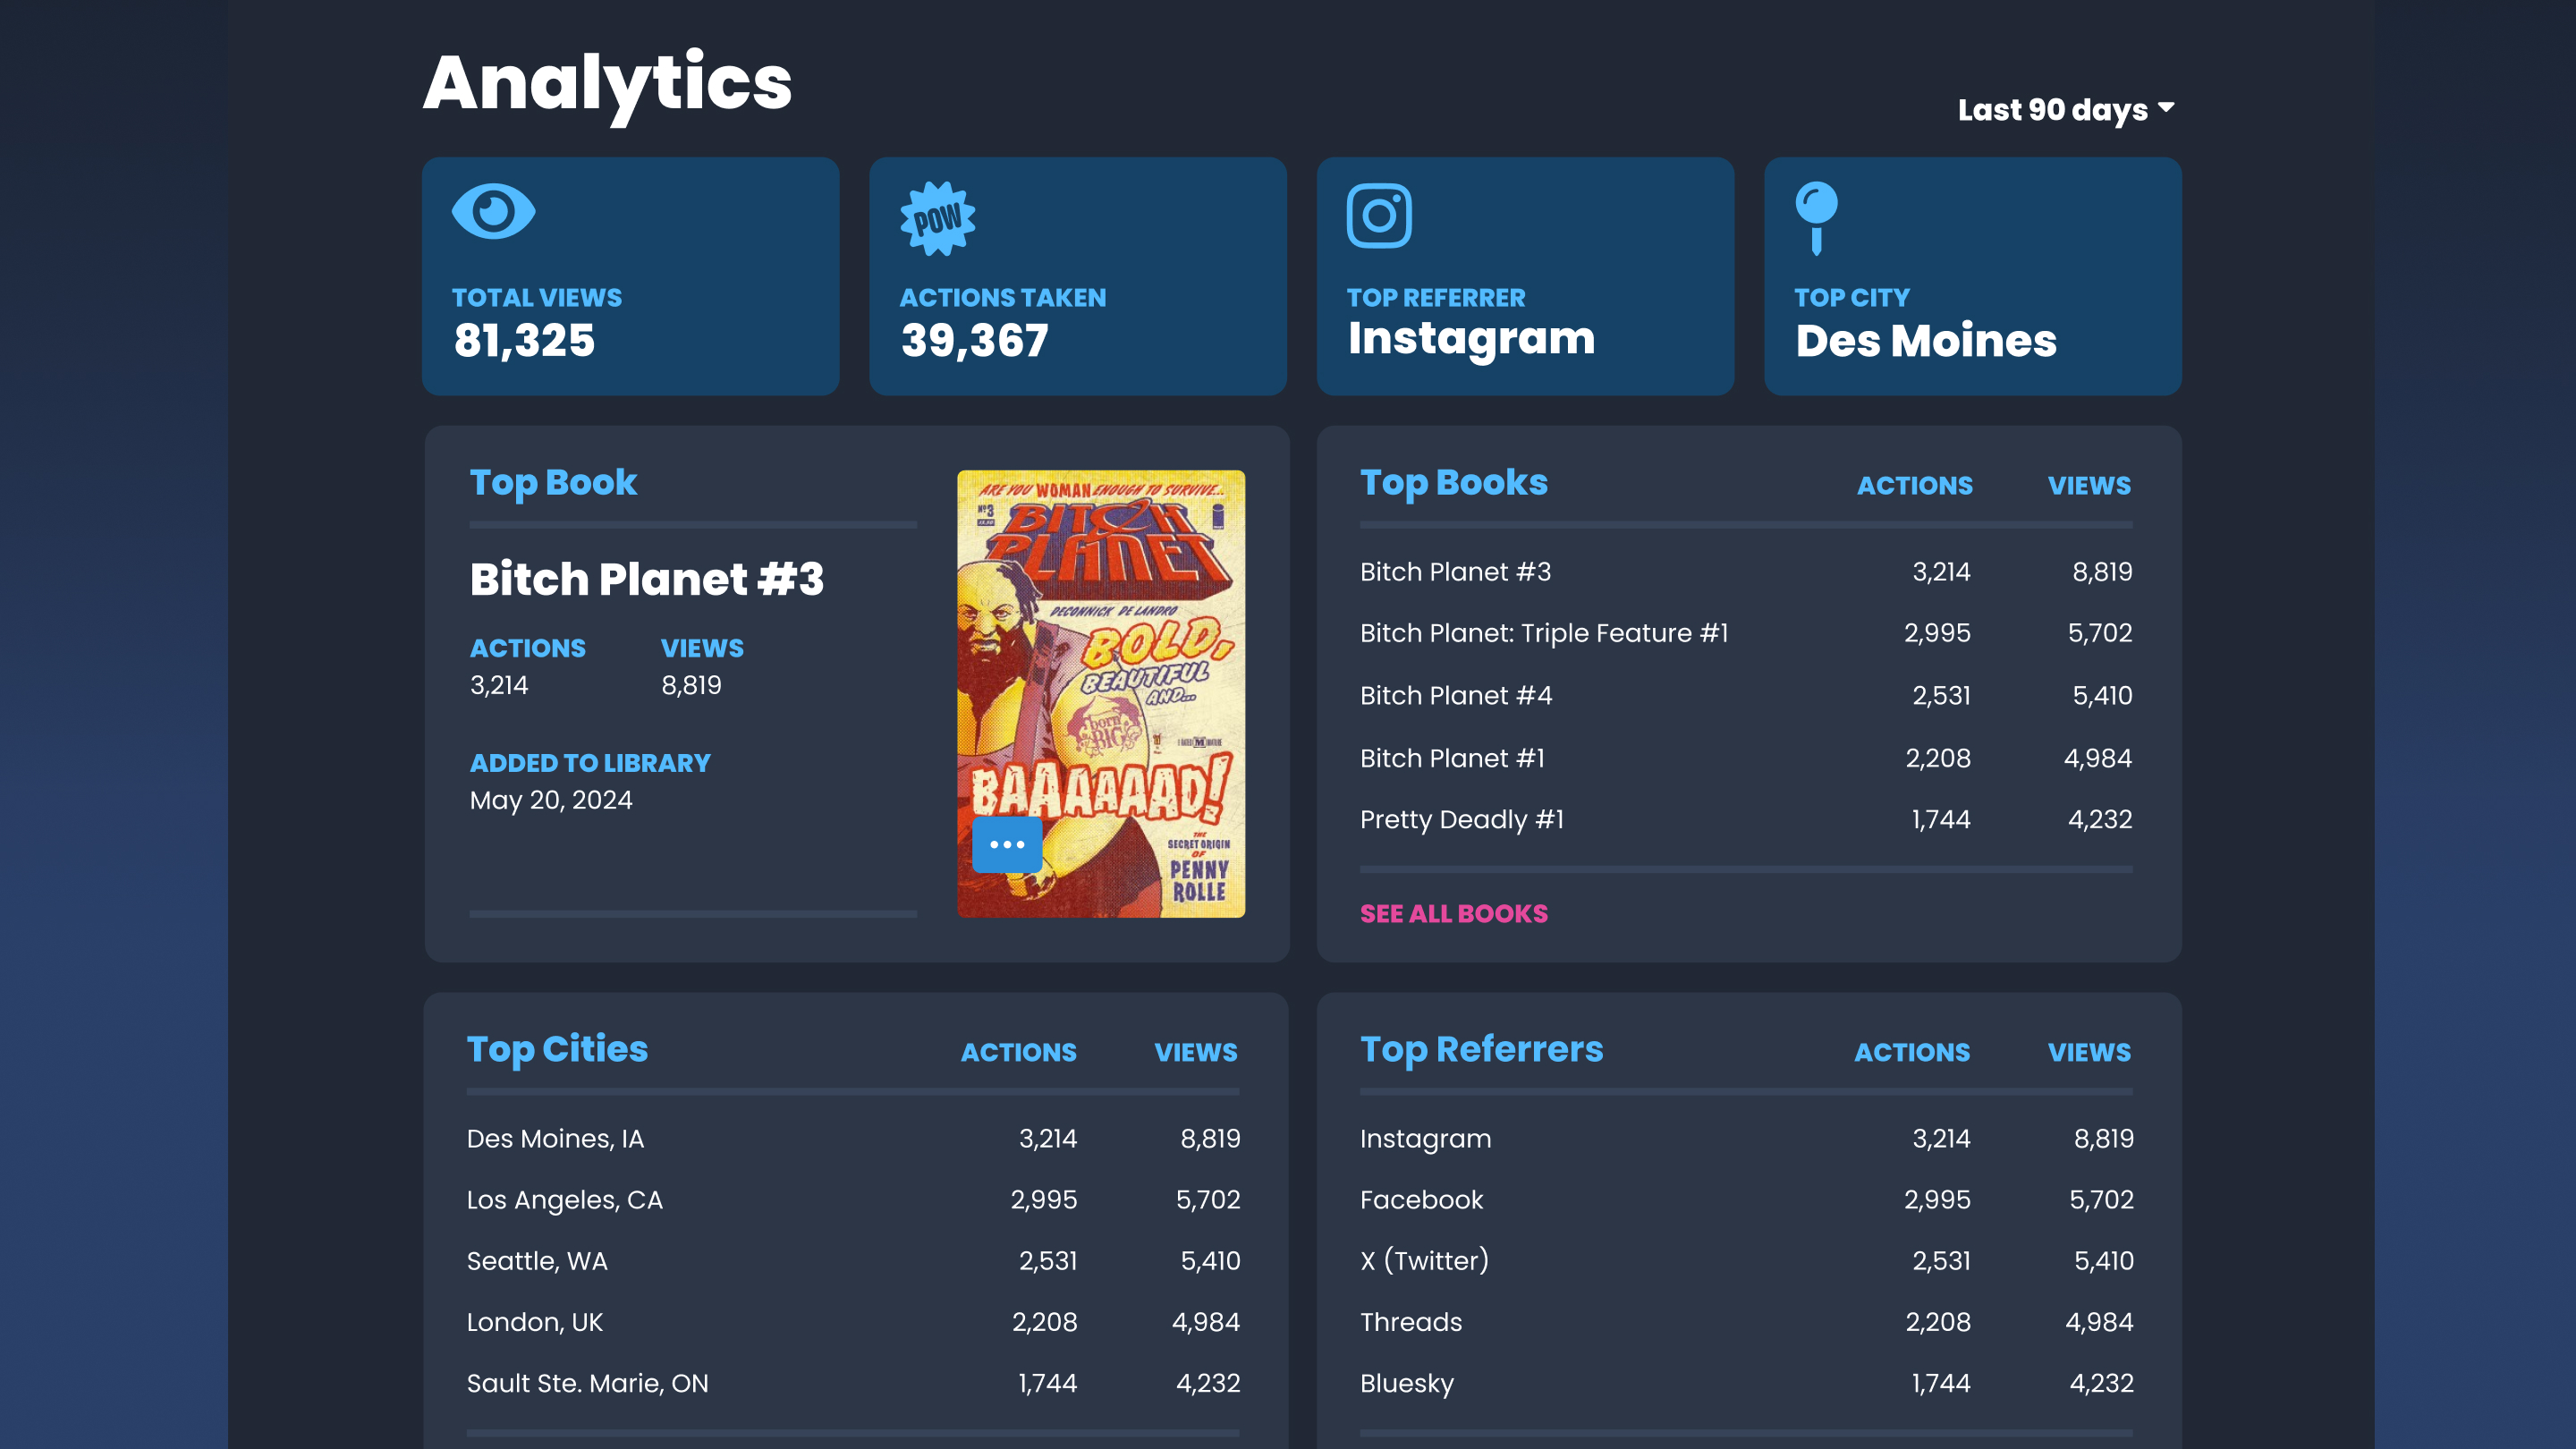Click the large Instagram text in Top Referrer card
Image resolution: width=2576 pixels, height=1449 pixels.
click(1471, 339)
